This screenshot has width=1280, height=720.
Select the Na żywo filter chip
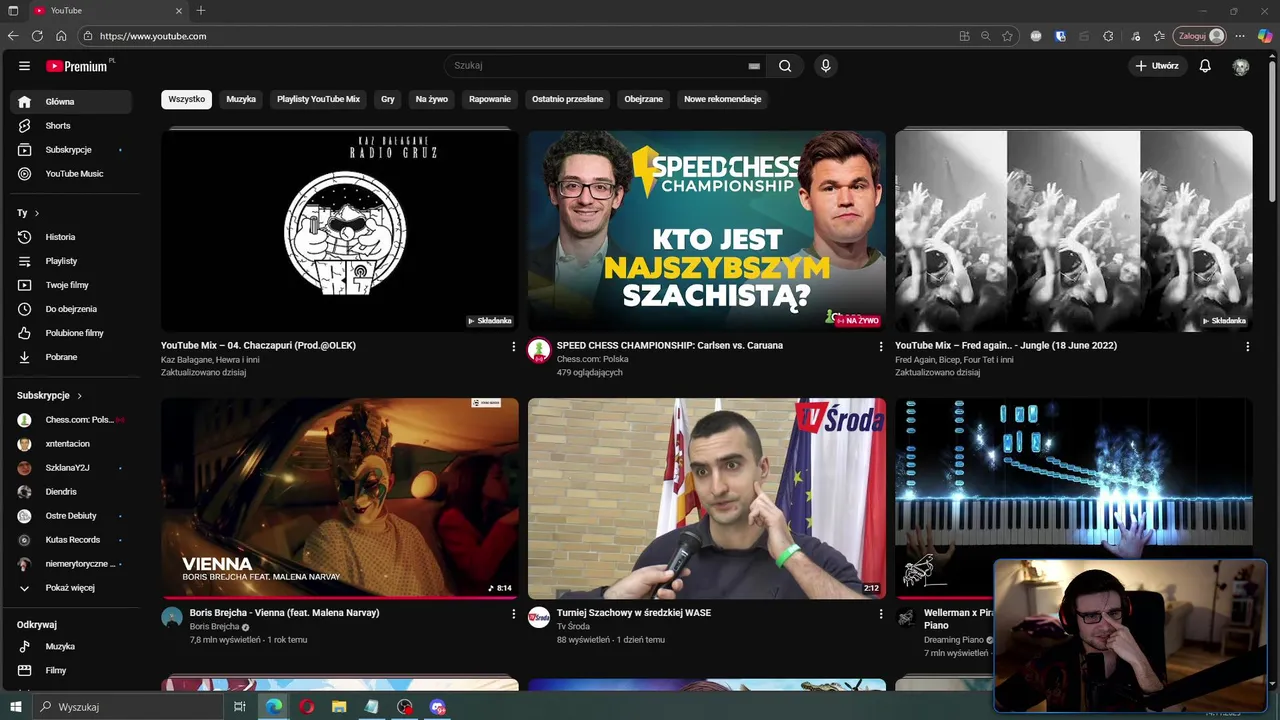pos(432,99)
